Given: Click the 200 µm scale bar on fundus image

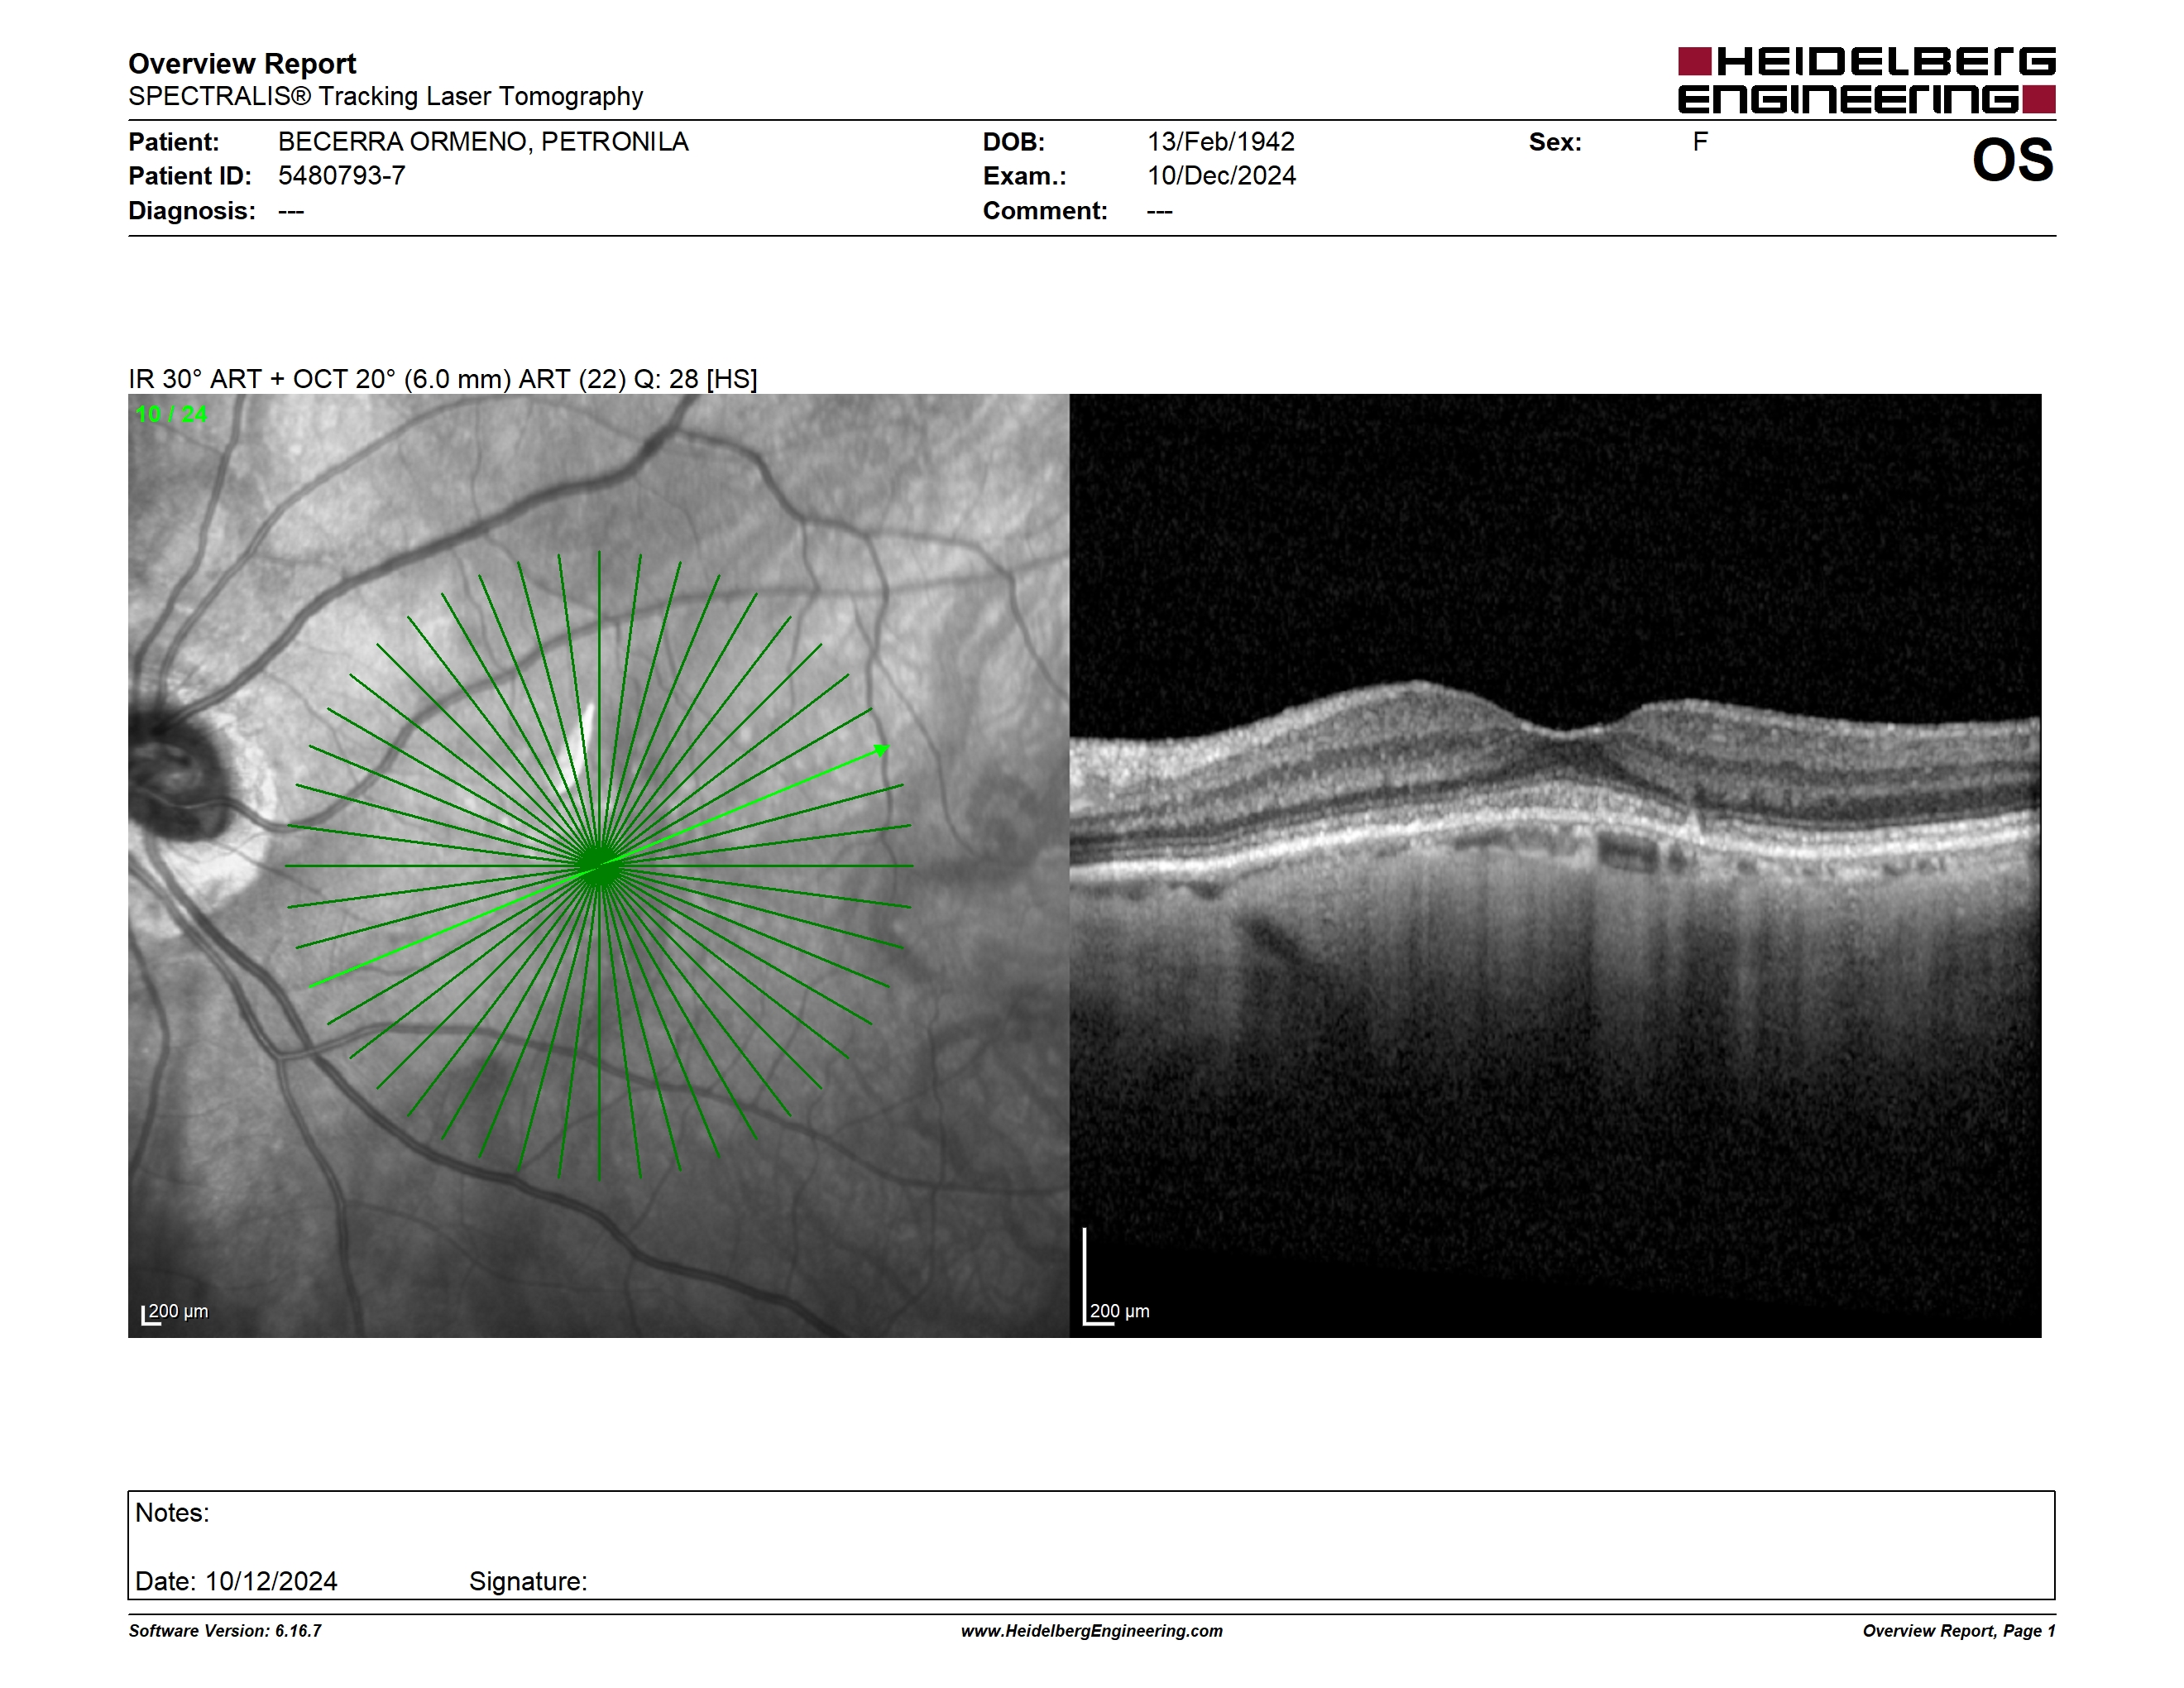Looking at the screenshot, I should [174, 1313].
